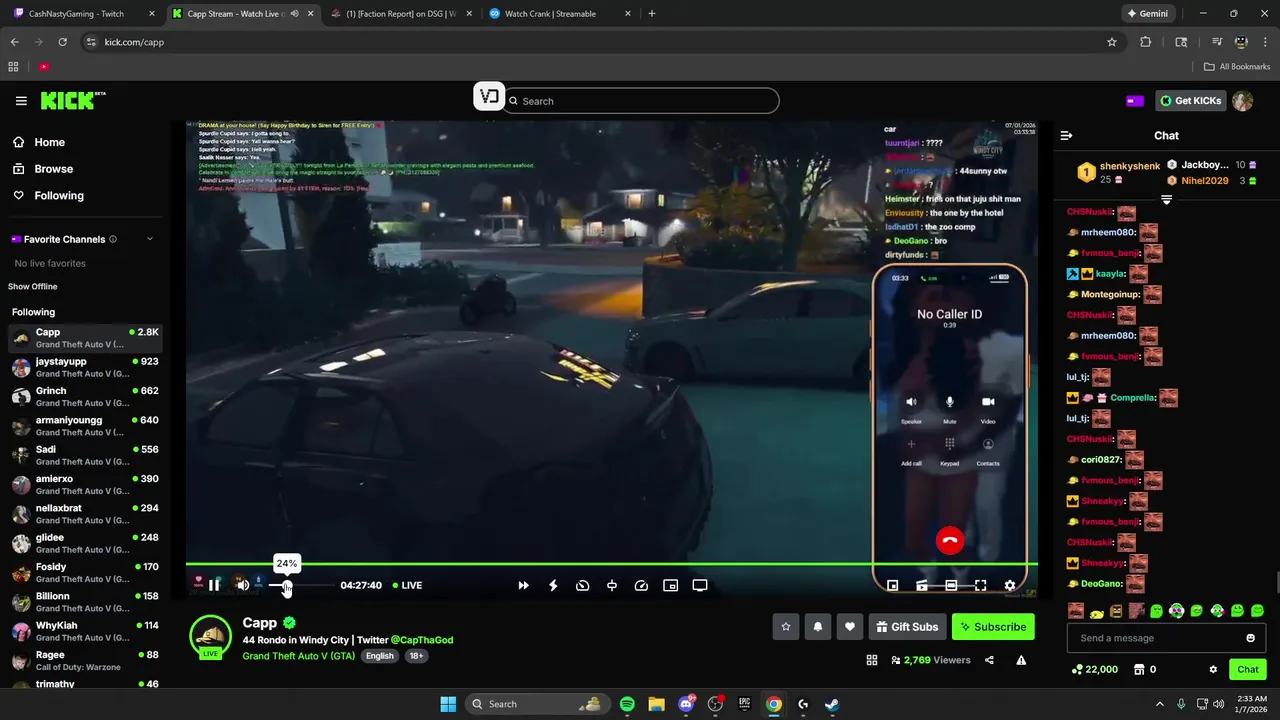This screenshot has height=720, width=1280.
Task: Click the rewind clock icon in player
Action: (x=583, y=585)
